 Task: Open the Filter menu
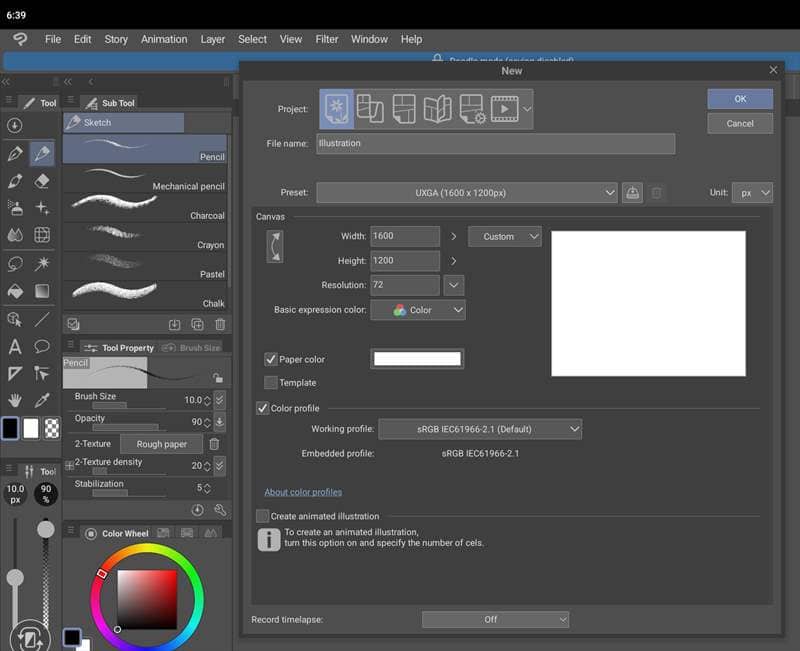tap(327, 39)
